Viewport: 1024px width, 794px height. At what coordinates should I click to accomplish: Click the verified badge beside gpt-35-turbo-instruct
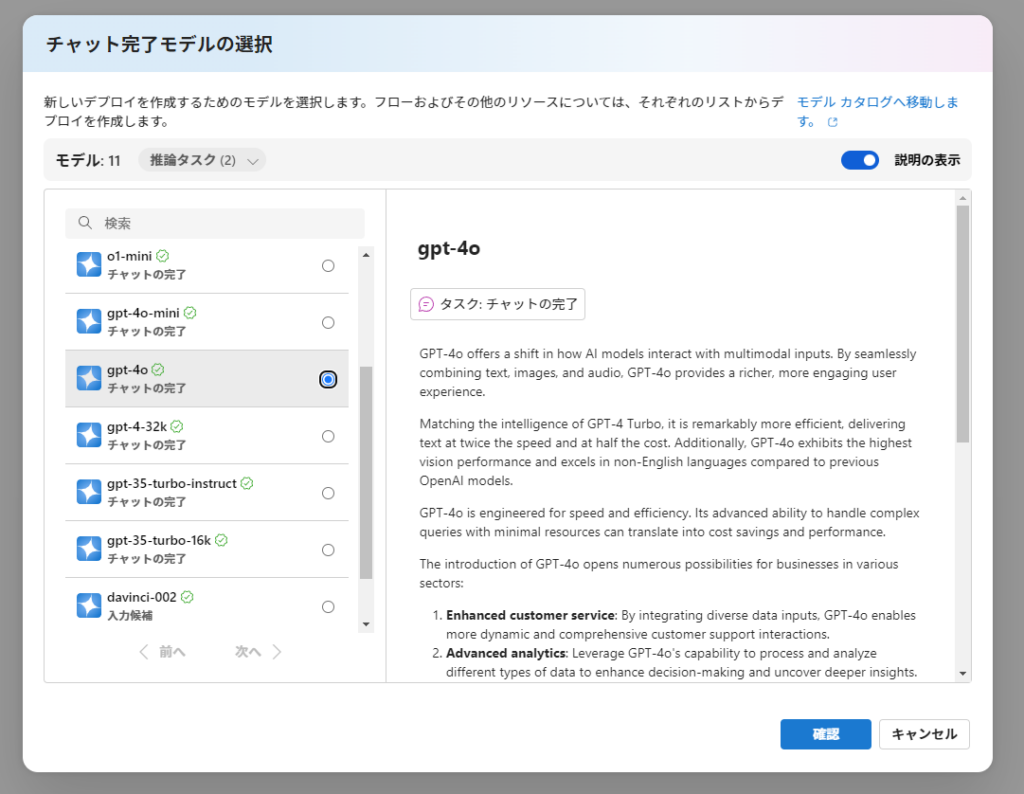[x=247, y=483]
